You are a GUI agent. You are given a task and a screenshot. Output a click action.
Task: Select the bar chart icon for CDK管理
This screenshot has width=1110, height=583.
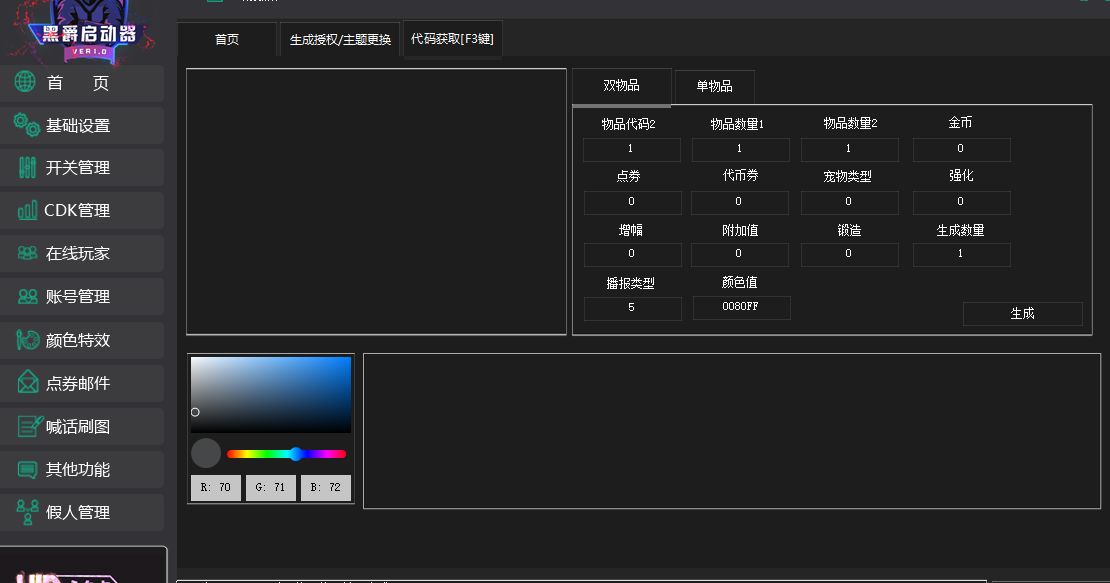coord(27,211)
